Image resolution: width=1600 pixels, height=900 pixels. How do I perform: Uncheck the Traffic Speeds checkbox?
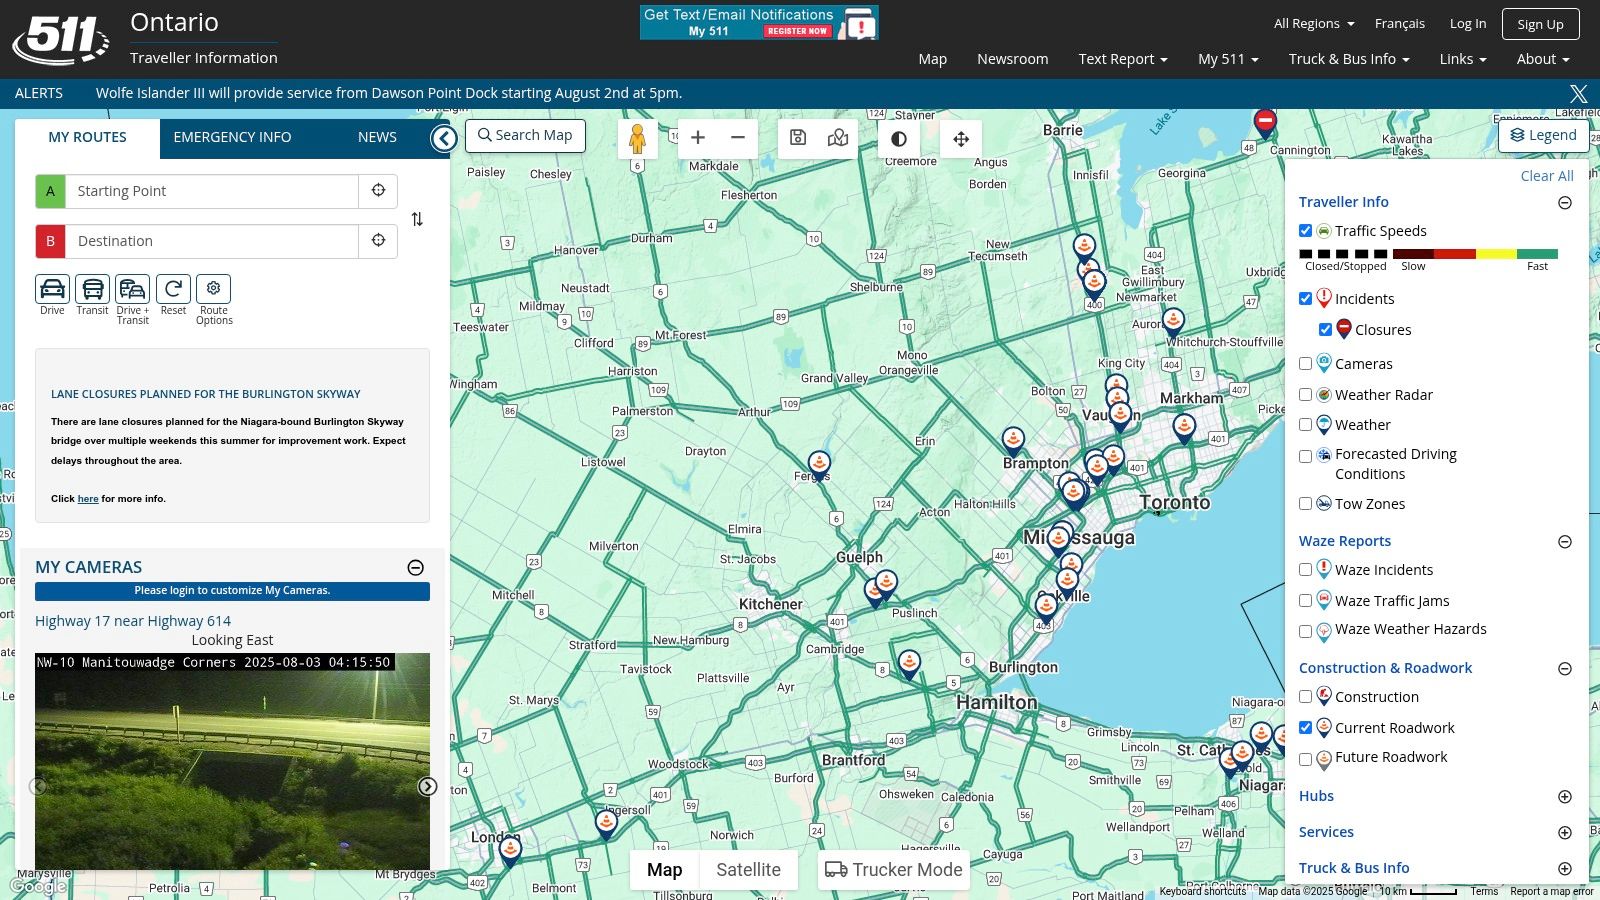[x=1305, y=231]
